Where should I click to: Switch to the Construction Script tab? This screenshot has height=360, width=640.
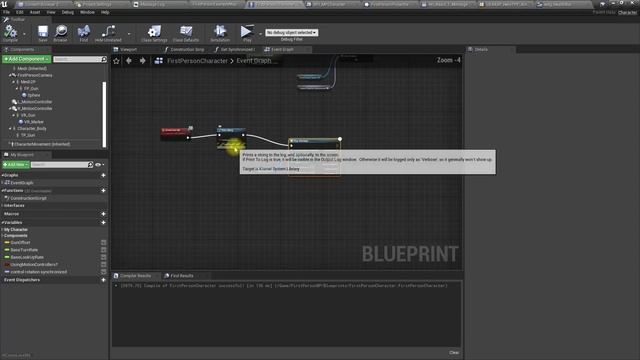[x=187, y=49]
